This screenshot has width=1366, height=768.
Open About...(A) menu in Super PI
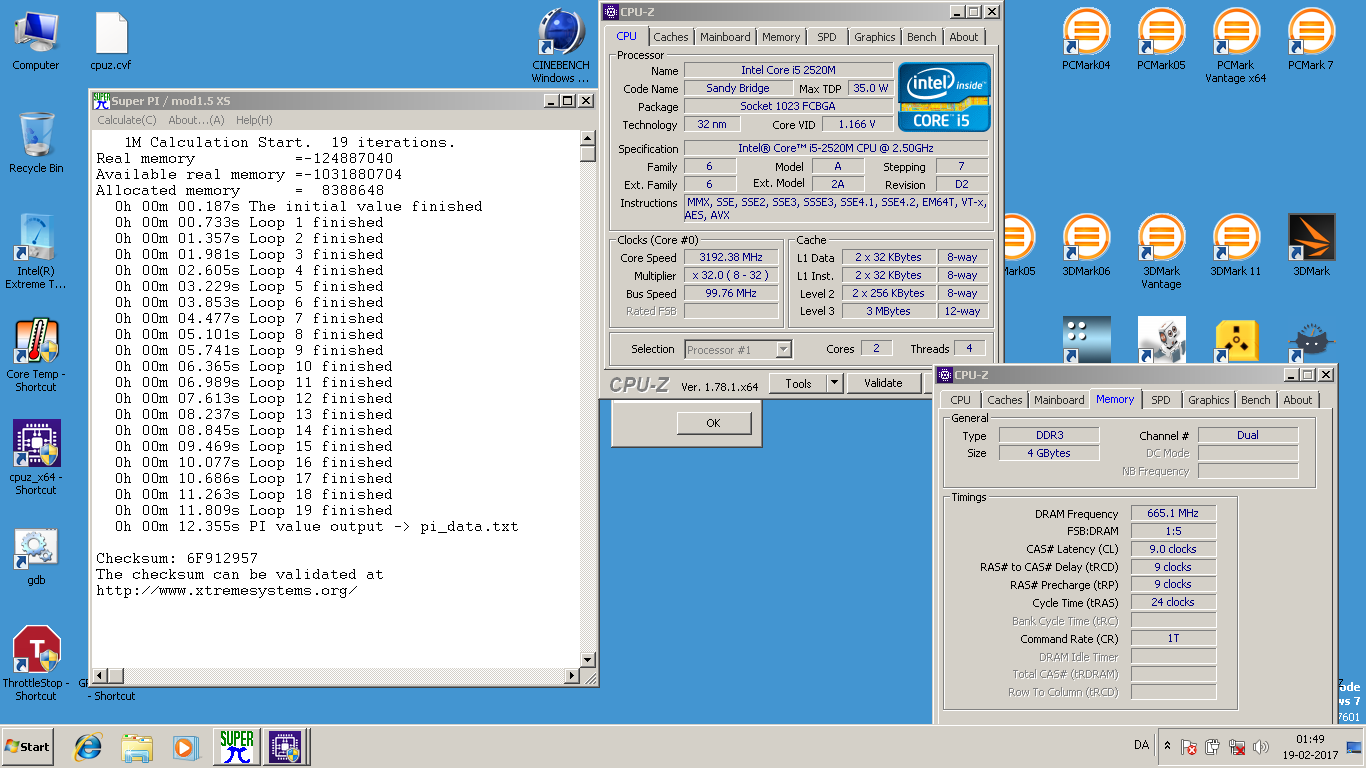click(196, 120)
